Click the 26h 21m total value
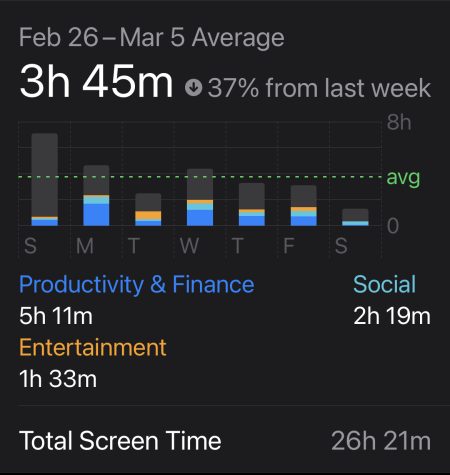The width and height of the screenshot is (450, 475). (381, 441)
